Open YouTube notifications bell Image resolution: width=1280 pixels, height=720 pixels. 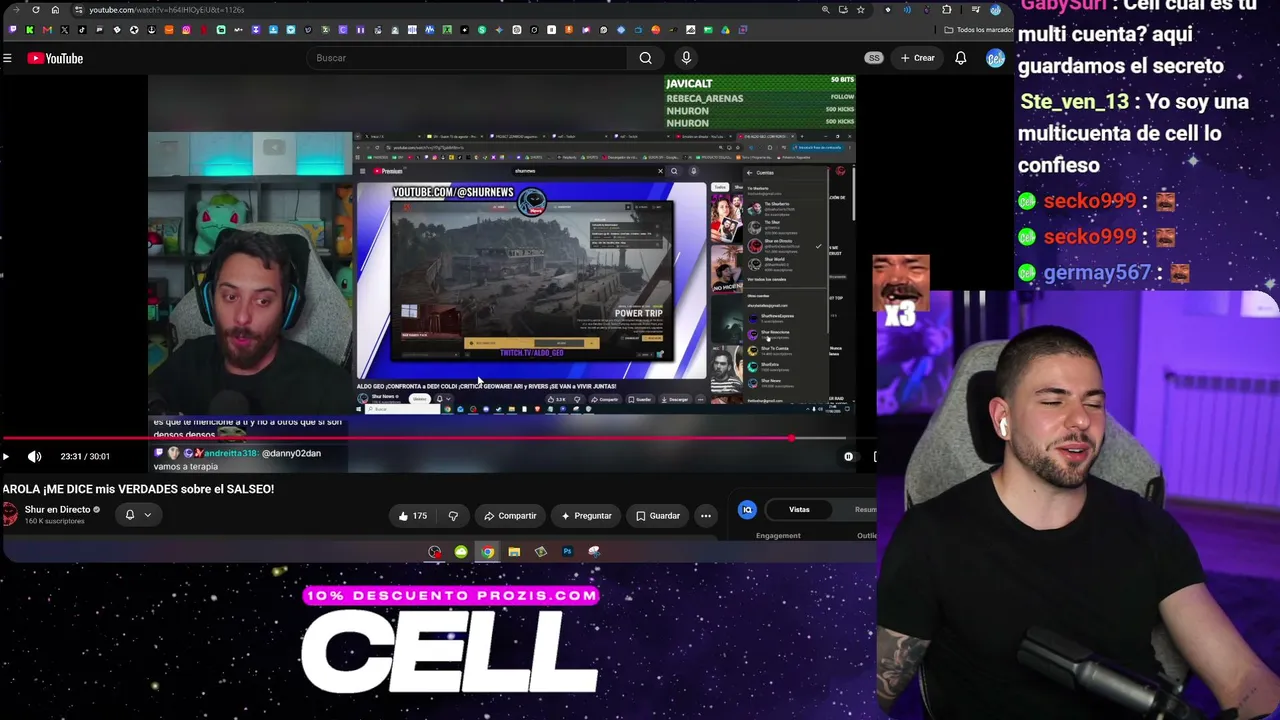tap(960, 58)
